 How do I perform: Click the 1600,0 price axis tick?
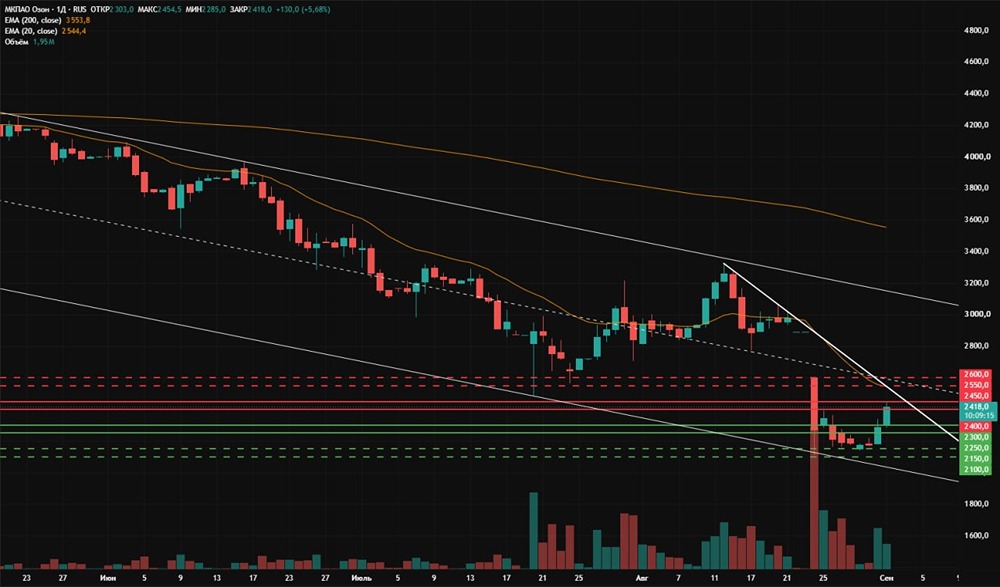[x=976, y=535]
